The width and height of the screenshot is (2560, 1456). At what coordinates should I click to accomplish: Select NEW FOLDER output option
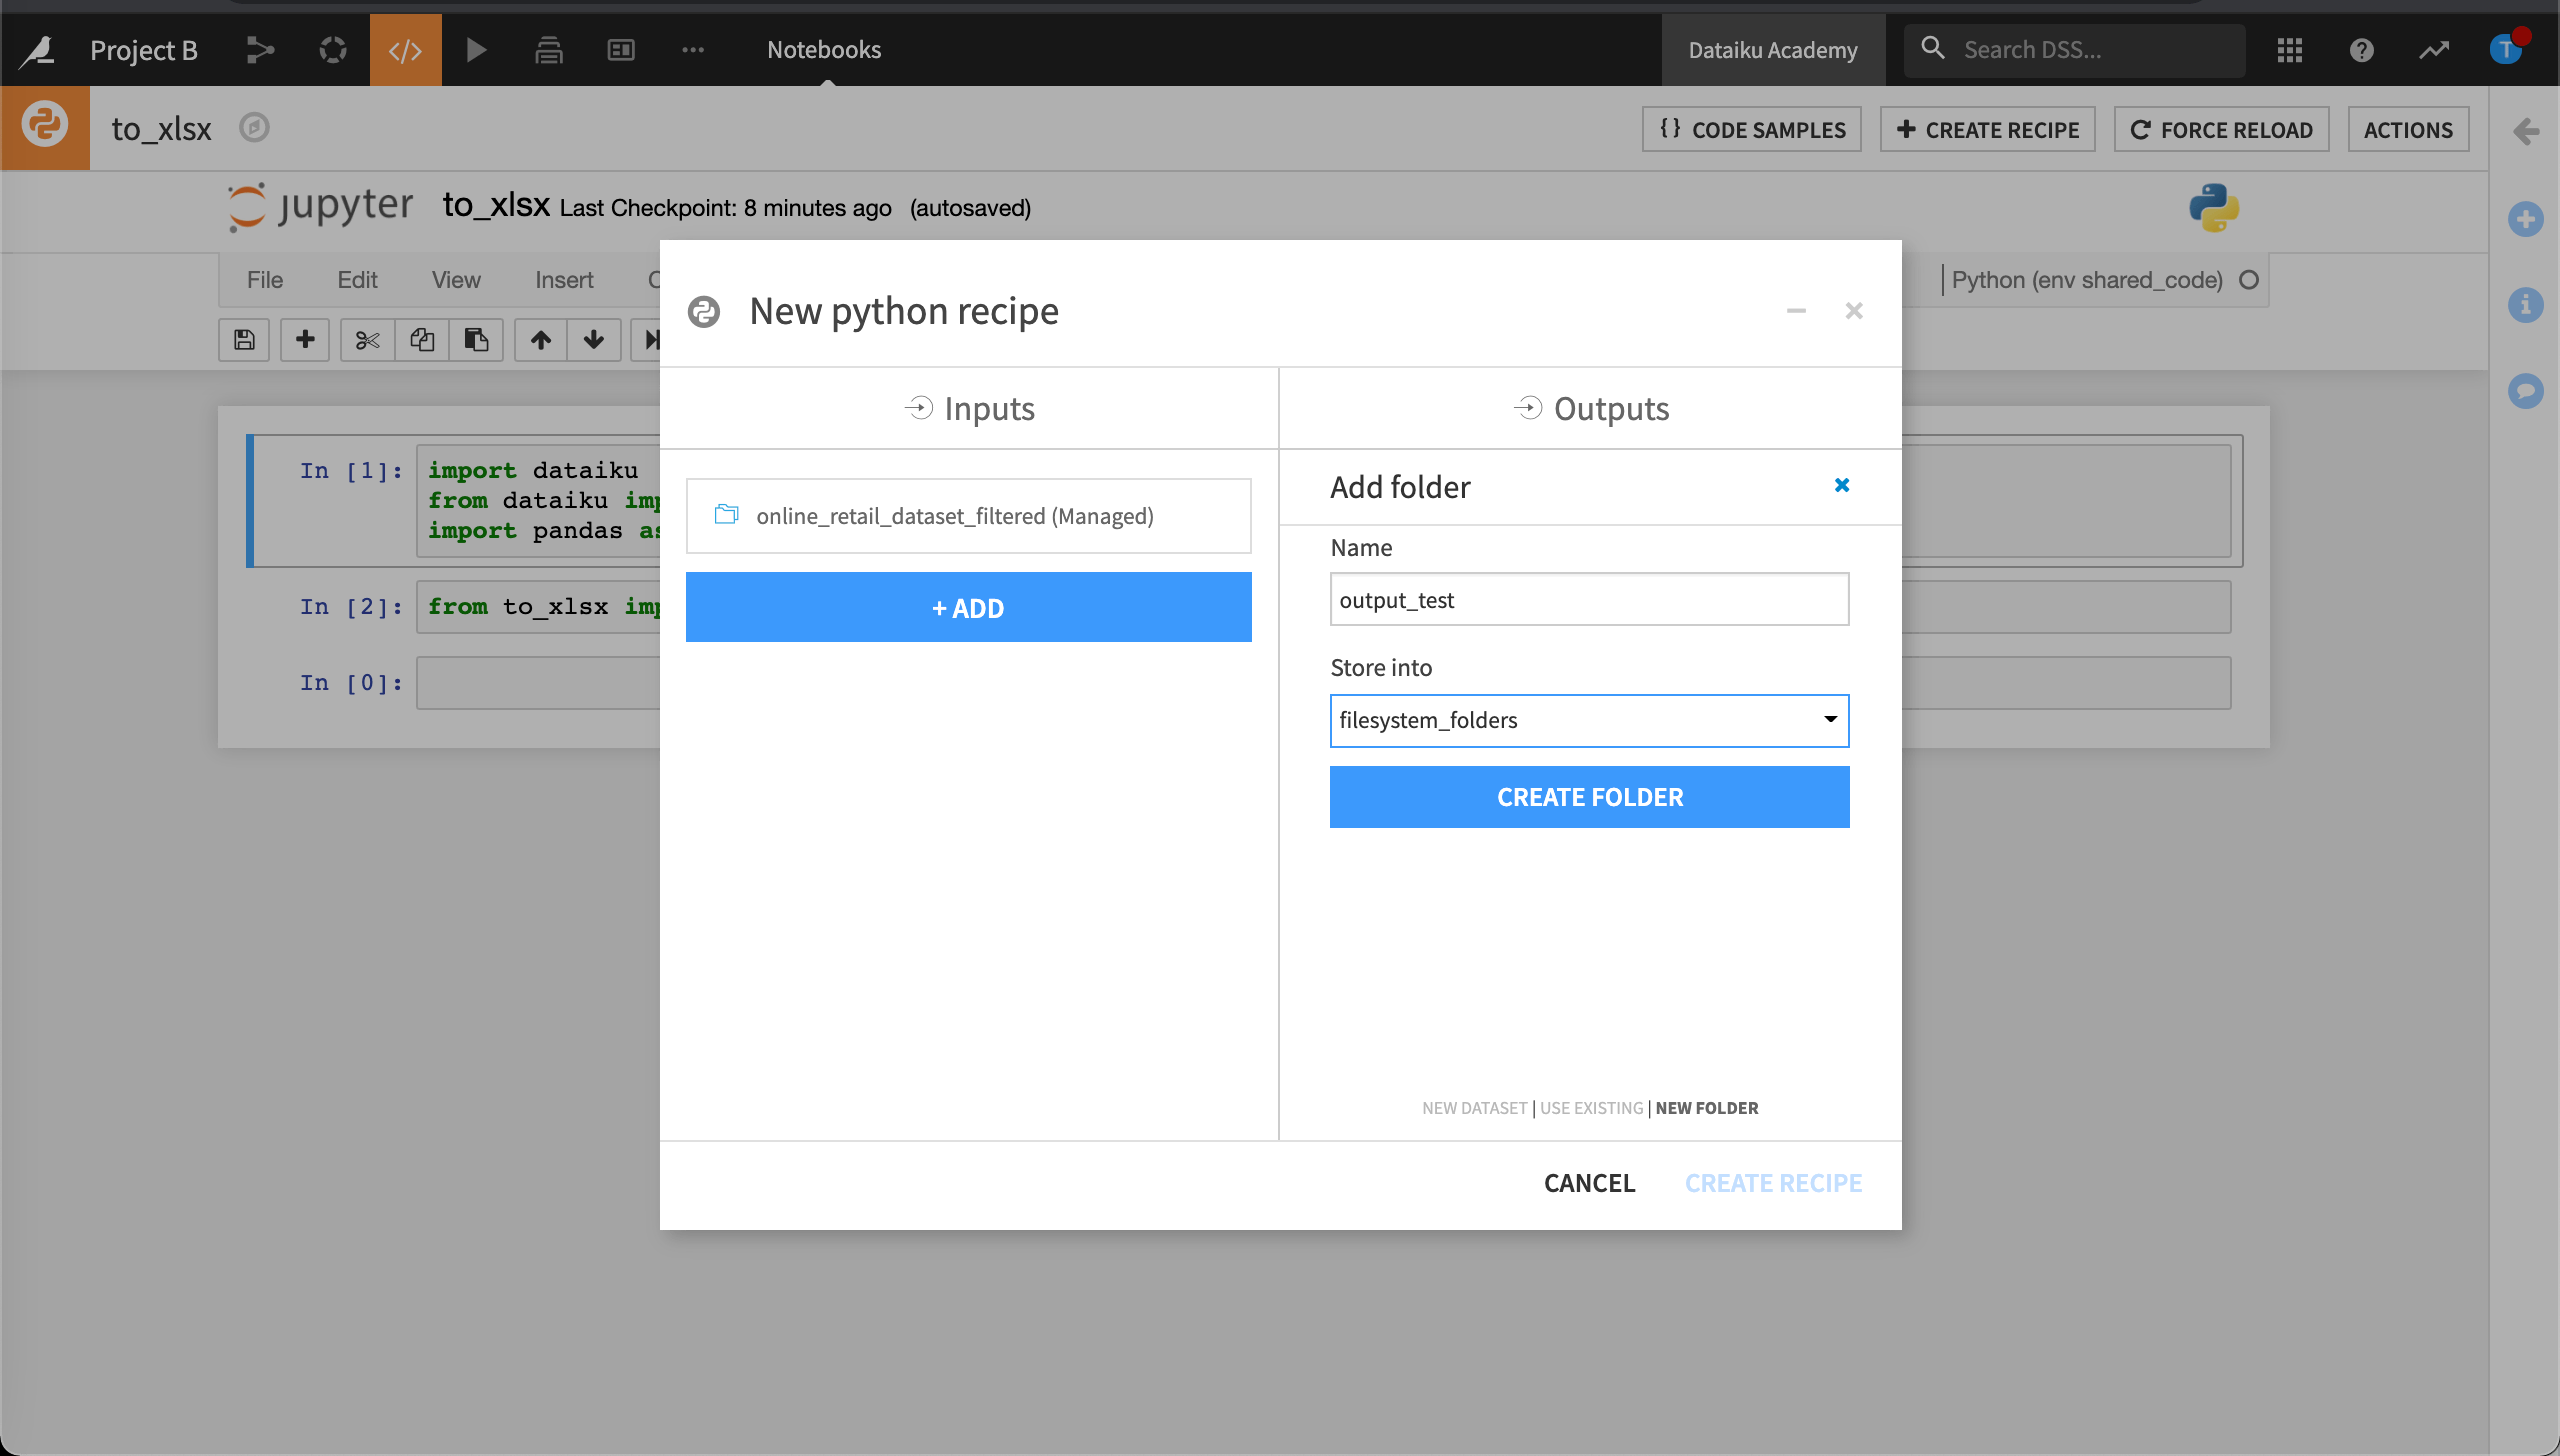tap(1707, 1108)
